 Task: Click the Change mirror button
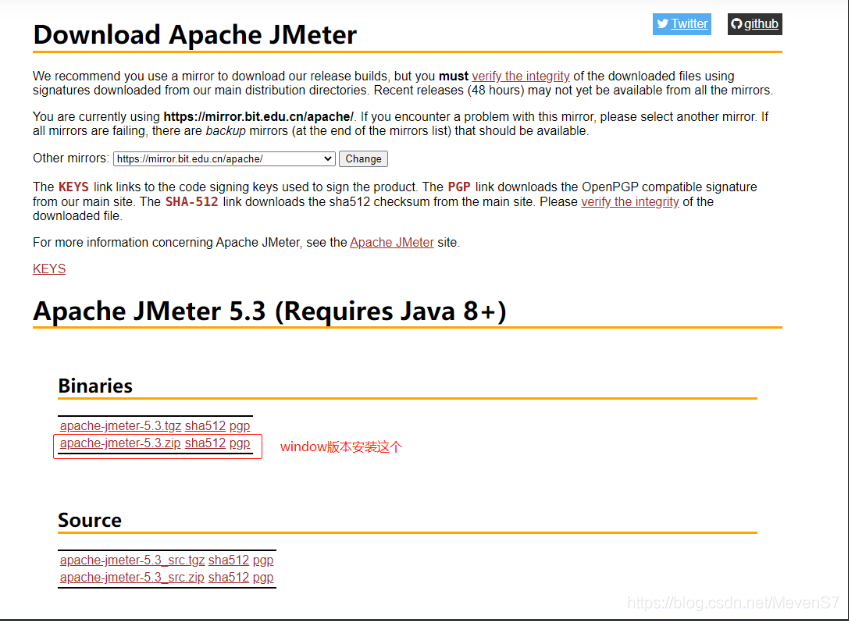pos(363,159)
